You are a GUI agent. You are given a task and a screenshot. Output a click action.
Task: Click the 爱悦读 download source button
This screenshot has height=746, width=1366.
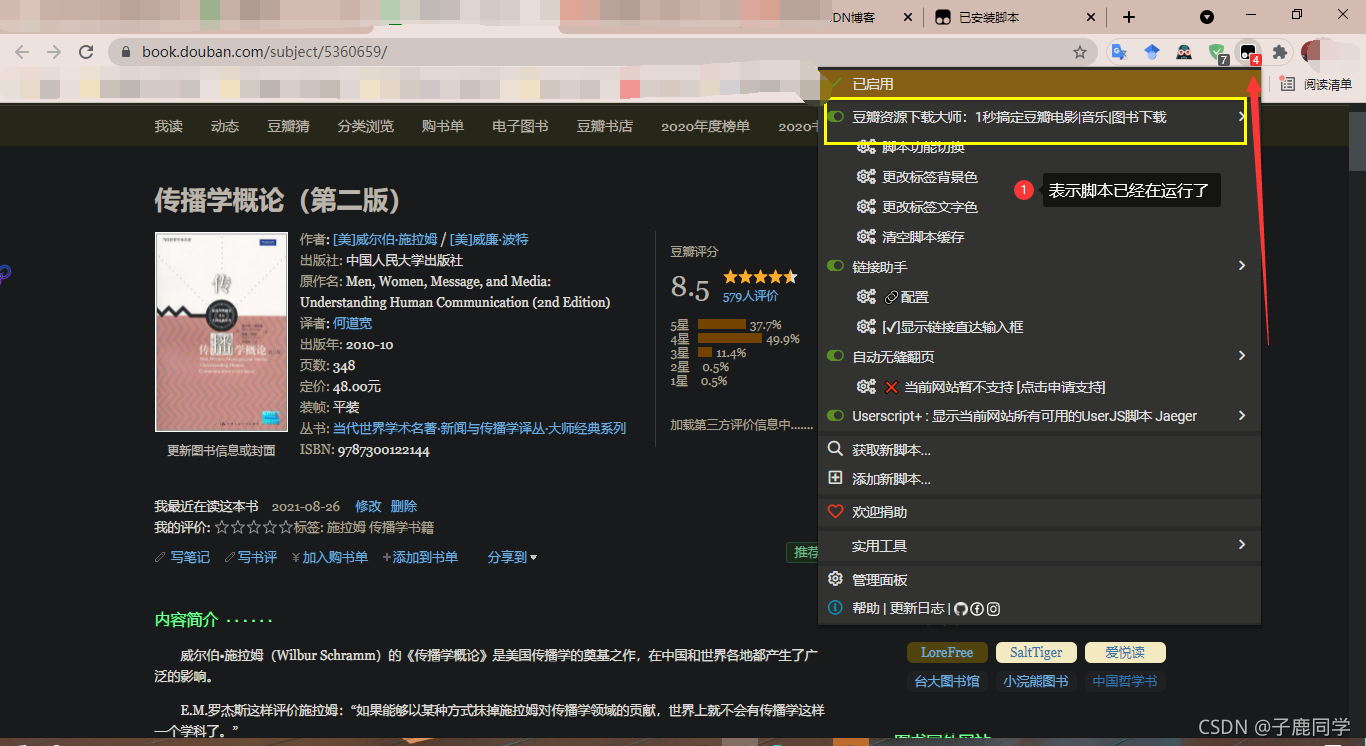pyautogui.click(x=1125, y=653)
